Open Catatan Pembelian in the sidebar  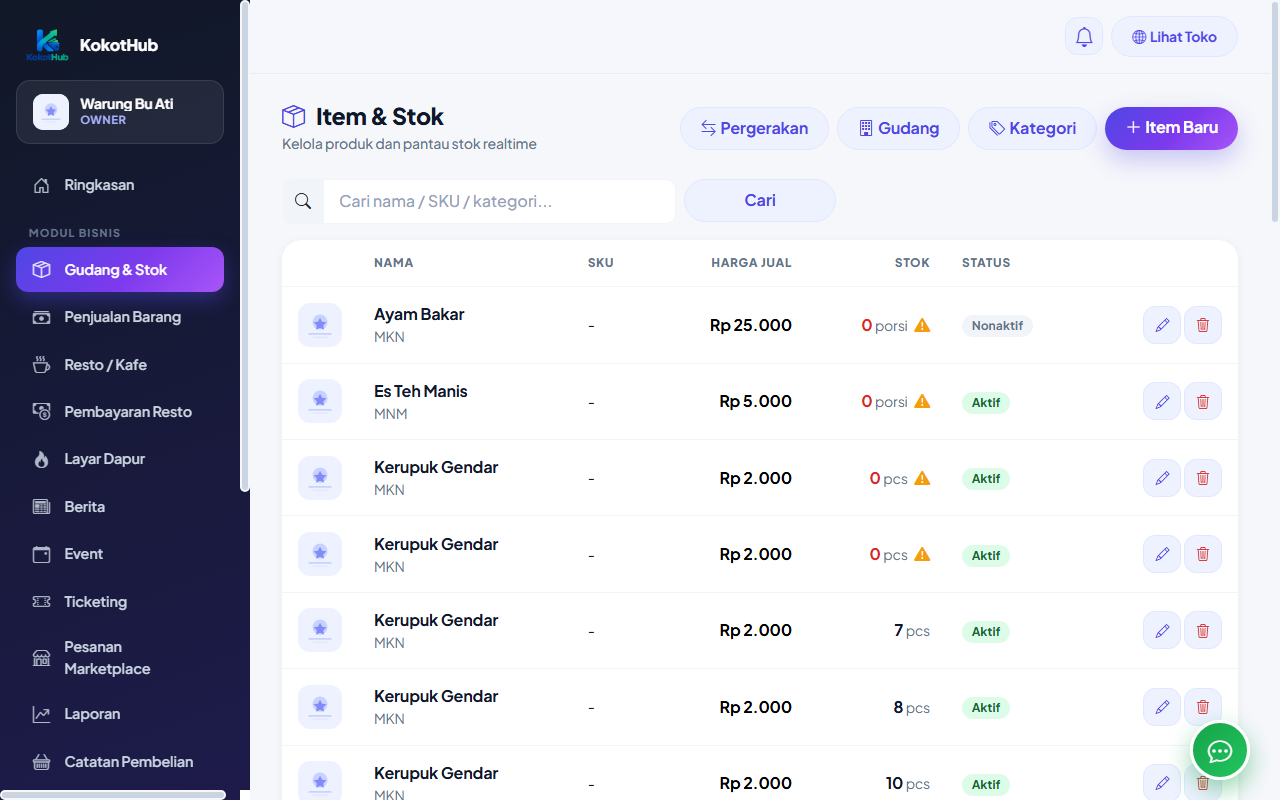(120, 762)
